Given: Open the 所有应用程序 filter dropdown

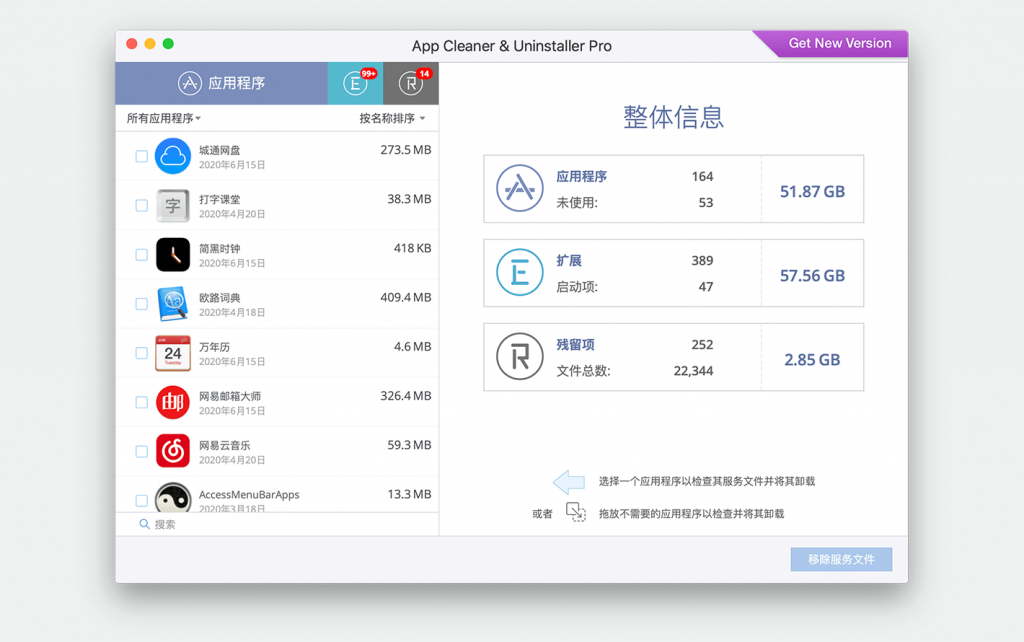Looking at the screenshot, I should (x=163, y=118).
